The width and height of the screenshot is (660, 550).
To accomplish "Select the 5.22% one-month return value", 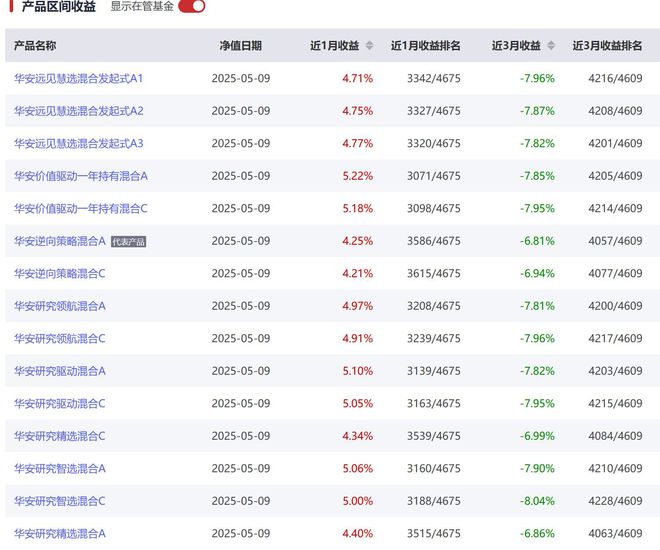I will pyautogui.click(x=358, y=176).
